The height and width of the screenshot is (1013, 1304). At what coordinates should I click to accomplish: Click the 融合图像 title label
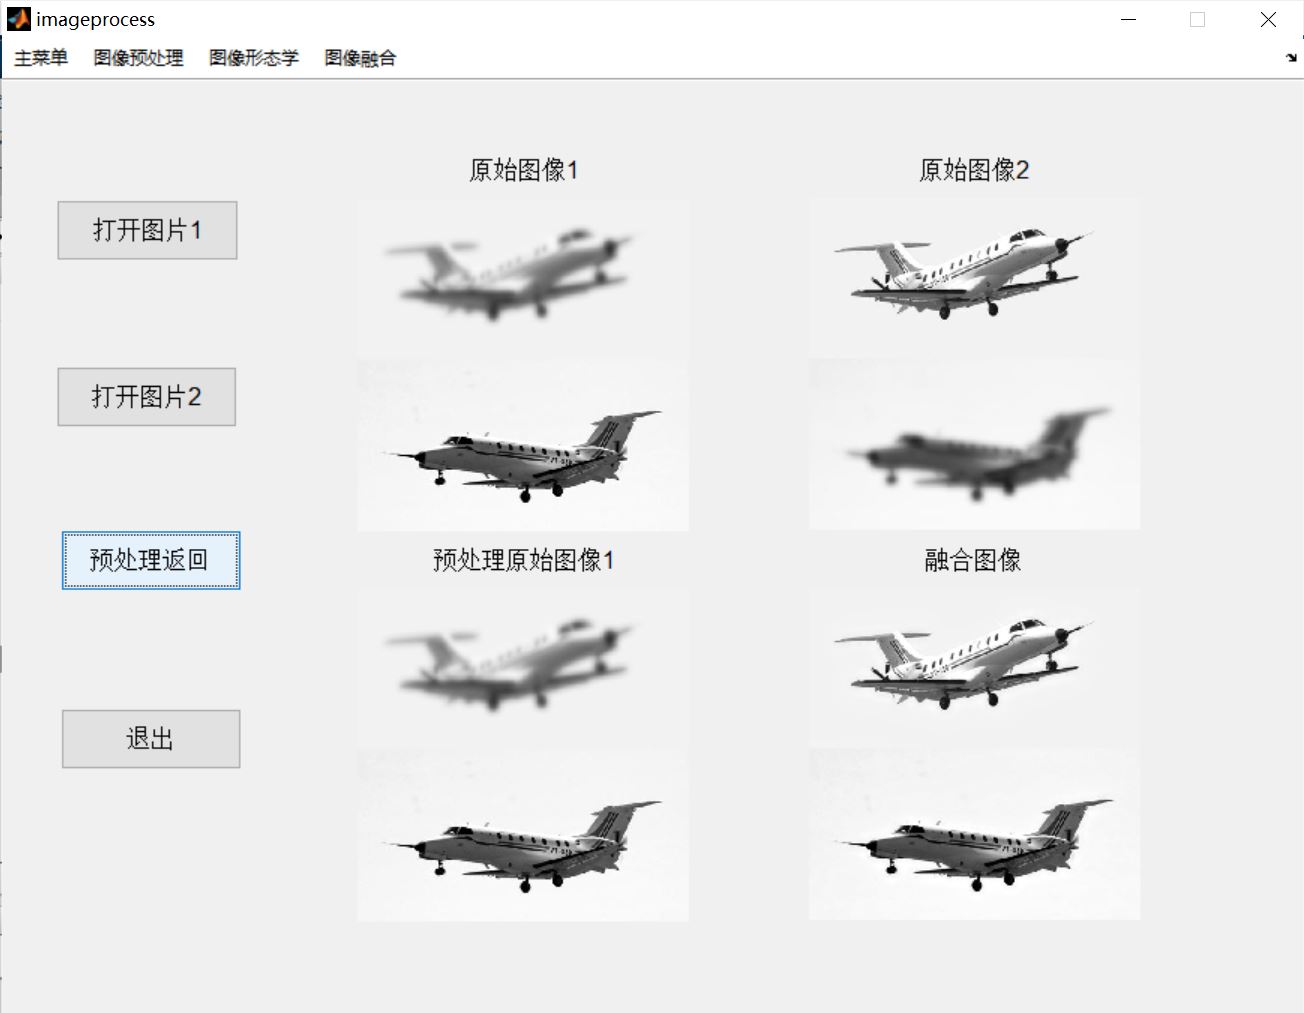972,560
